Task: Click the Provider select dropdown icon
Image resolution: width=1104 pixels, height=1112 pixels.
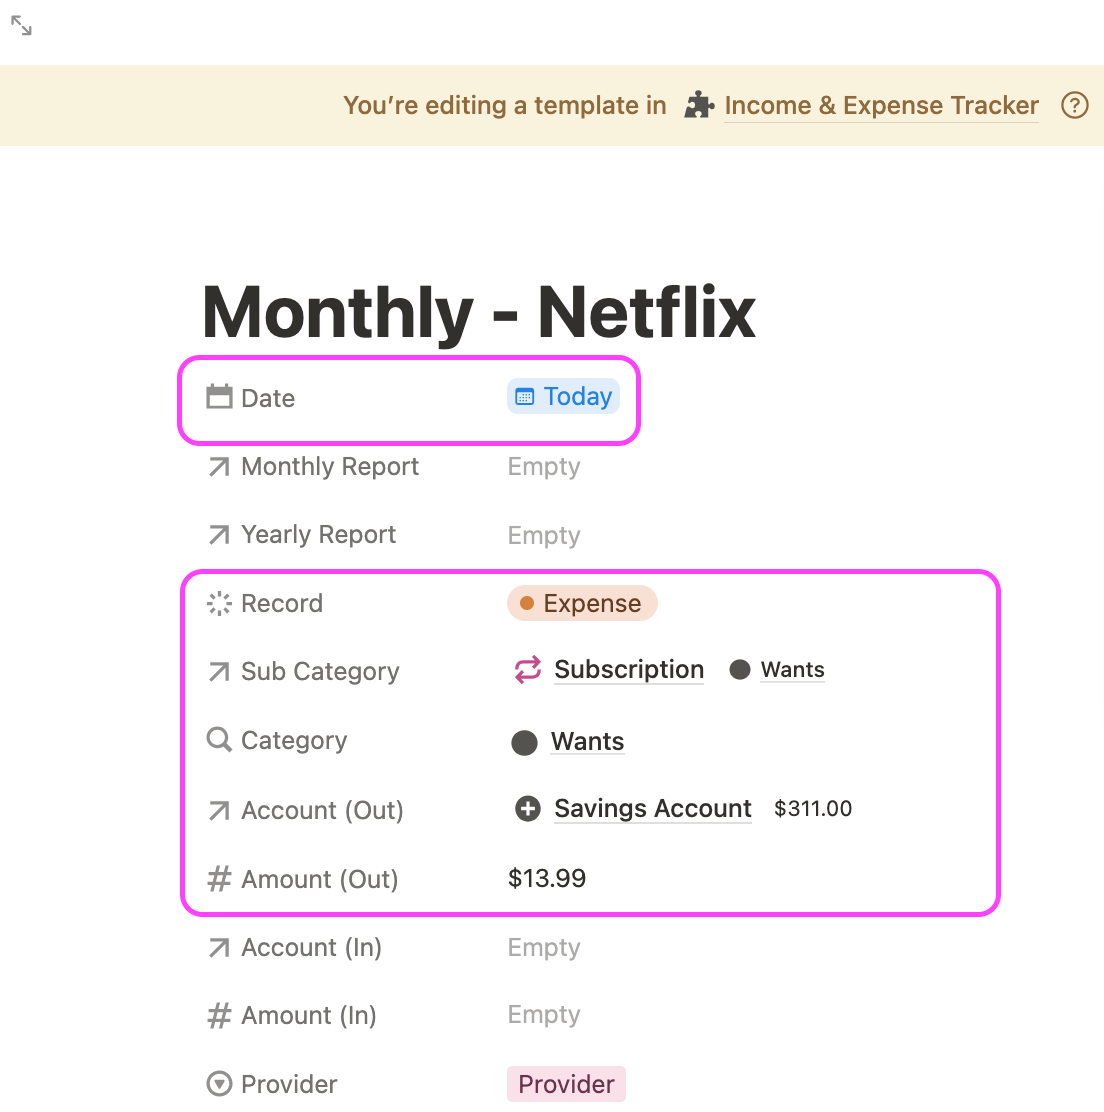Action: pos(219,1084)
